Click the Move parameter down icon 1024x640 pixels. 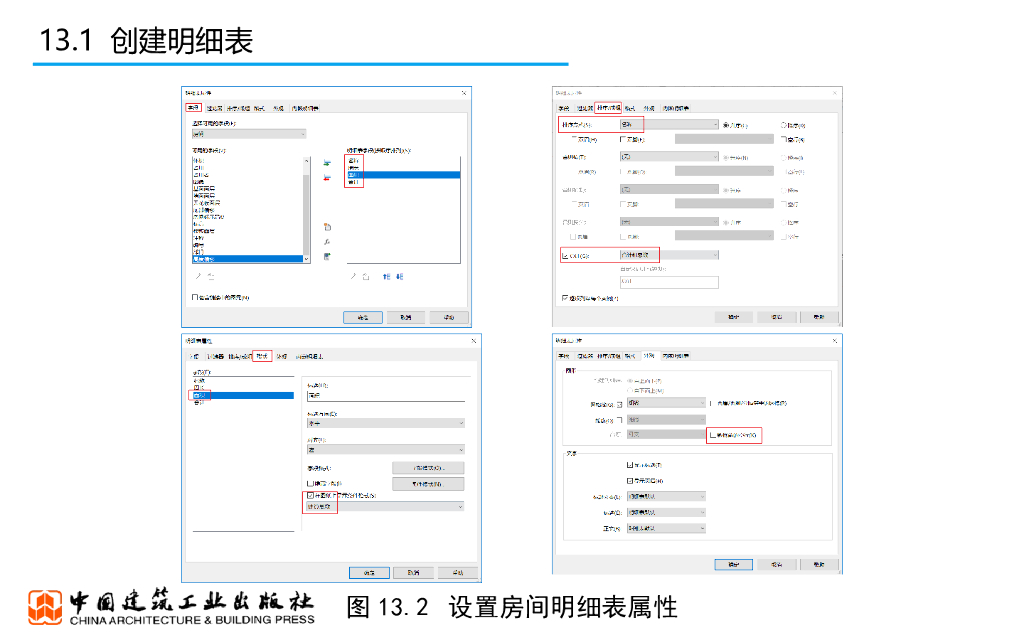(400, 276)
